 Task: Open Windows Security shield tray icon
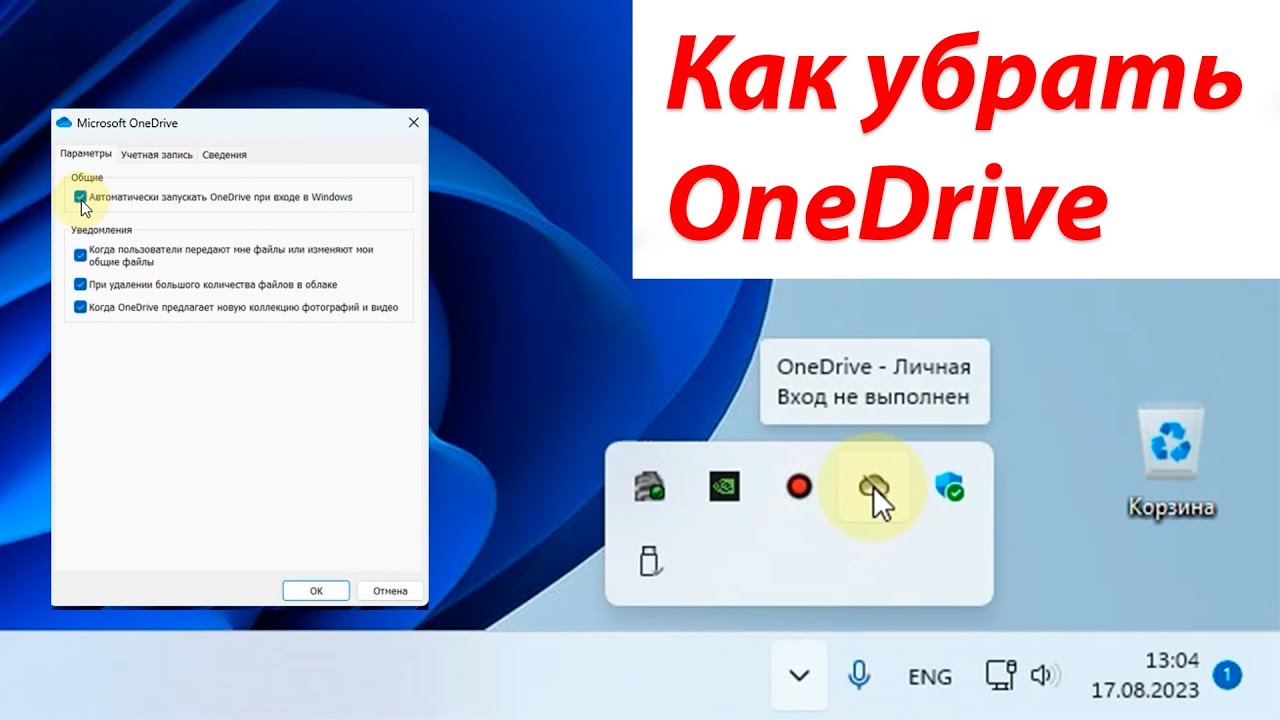pos(949,487)
